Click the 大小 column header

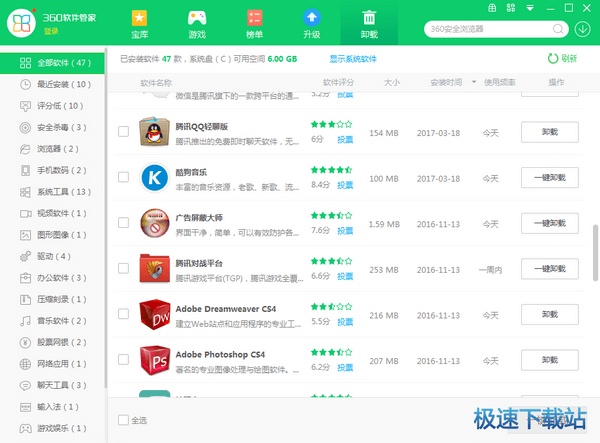[x=392, y=82]
